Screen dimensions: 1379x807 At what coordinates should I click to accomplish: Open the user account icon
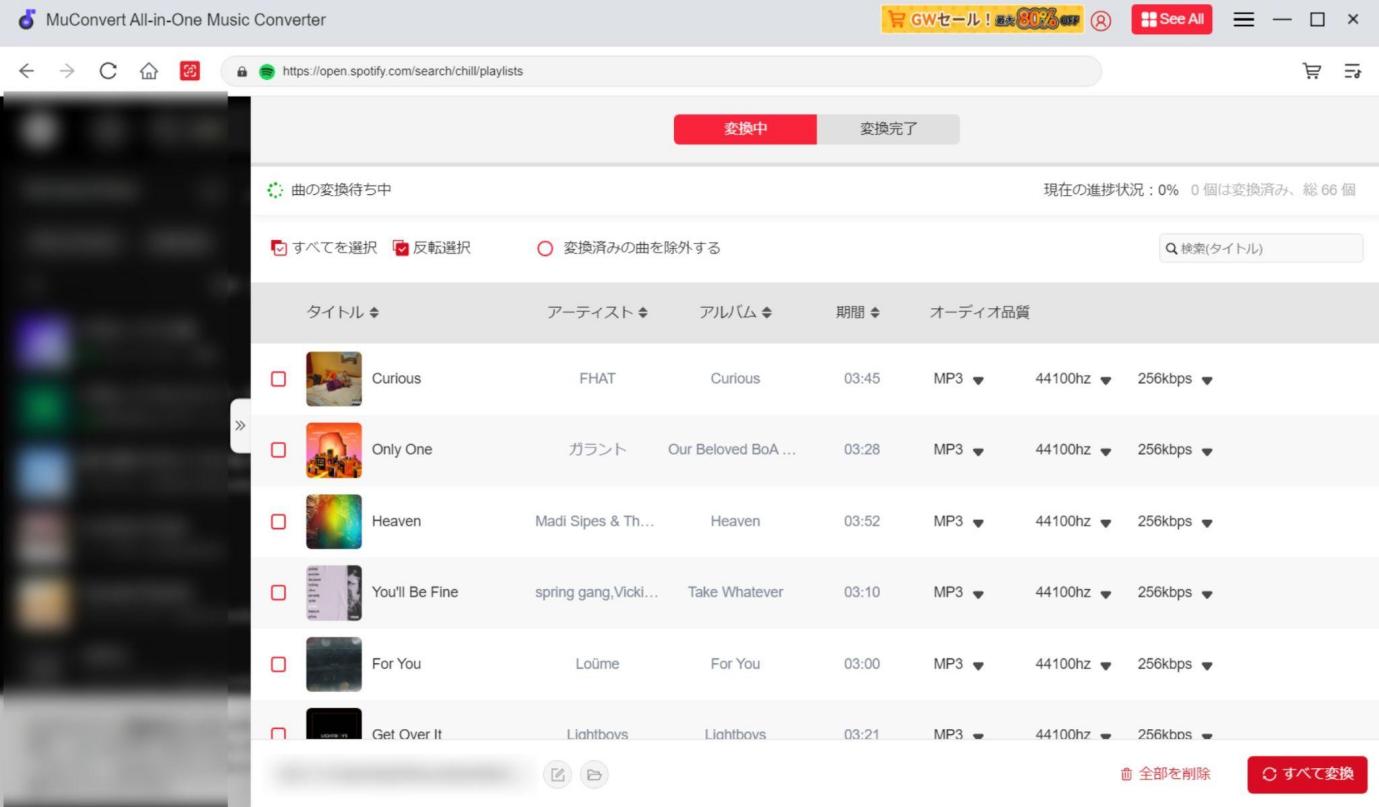1101,20
